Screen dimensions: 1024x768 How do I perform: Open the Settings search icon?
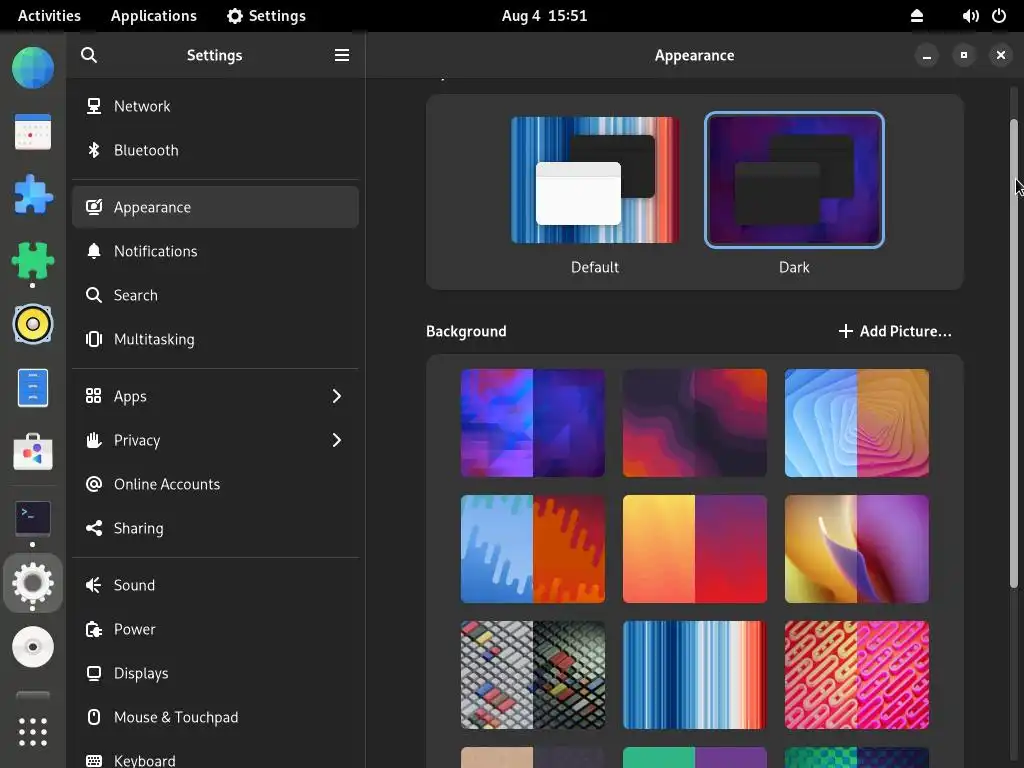point(89,56)
